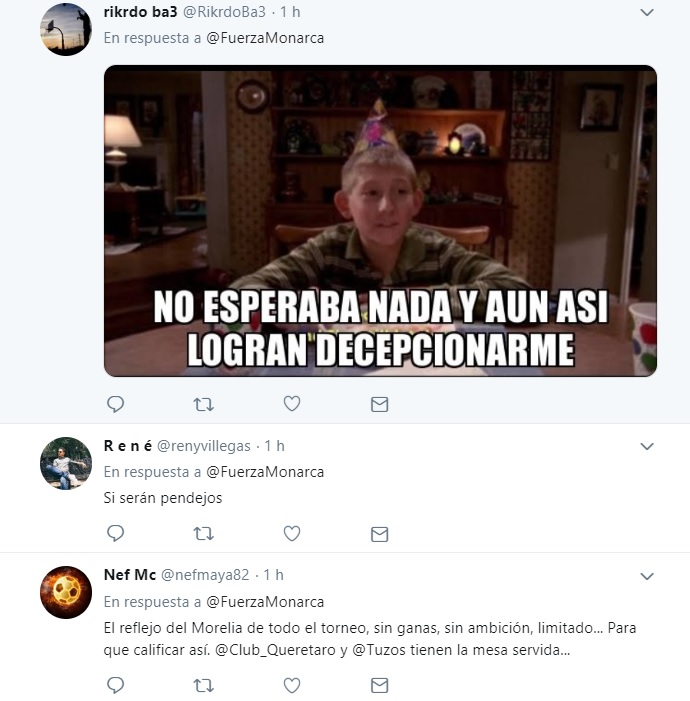This screenshot has height=701, width=690.
Task: Reply to René's tweet
Action: [115, 533]
